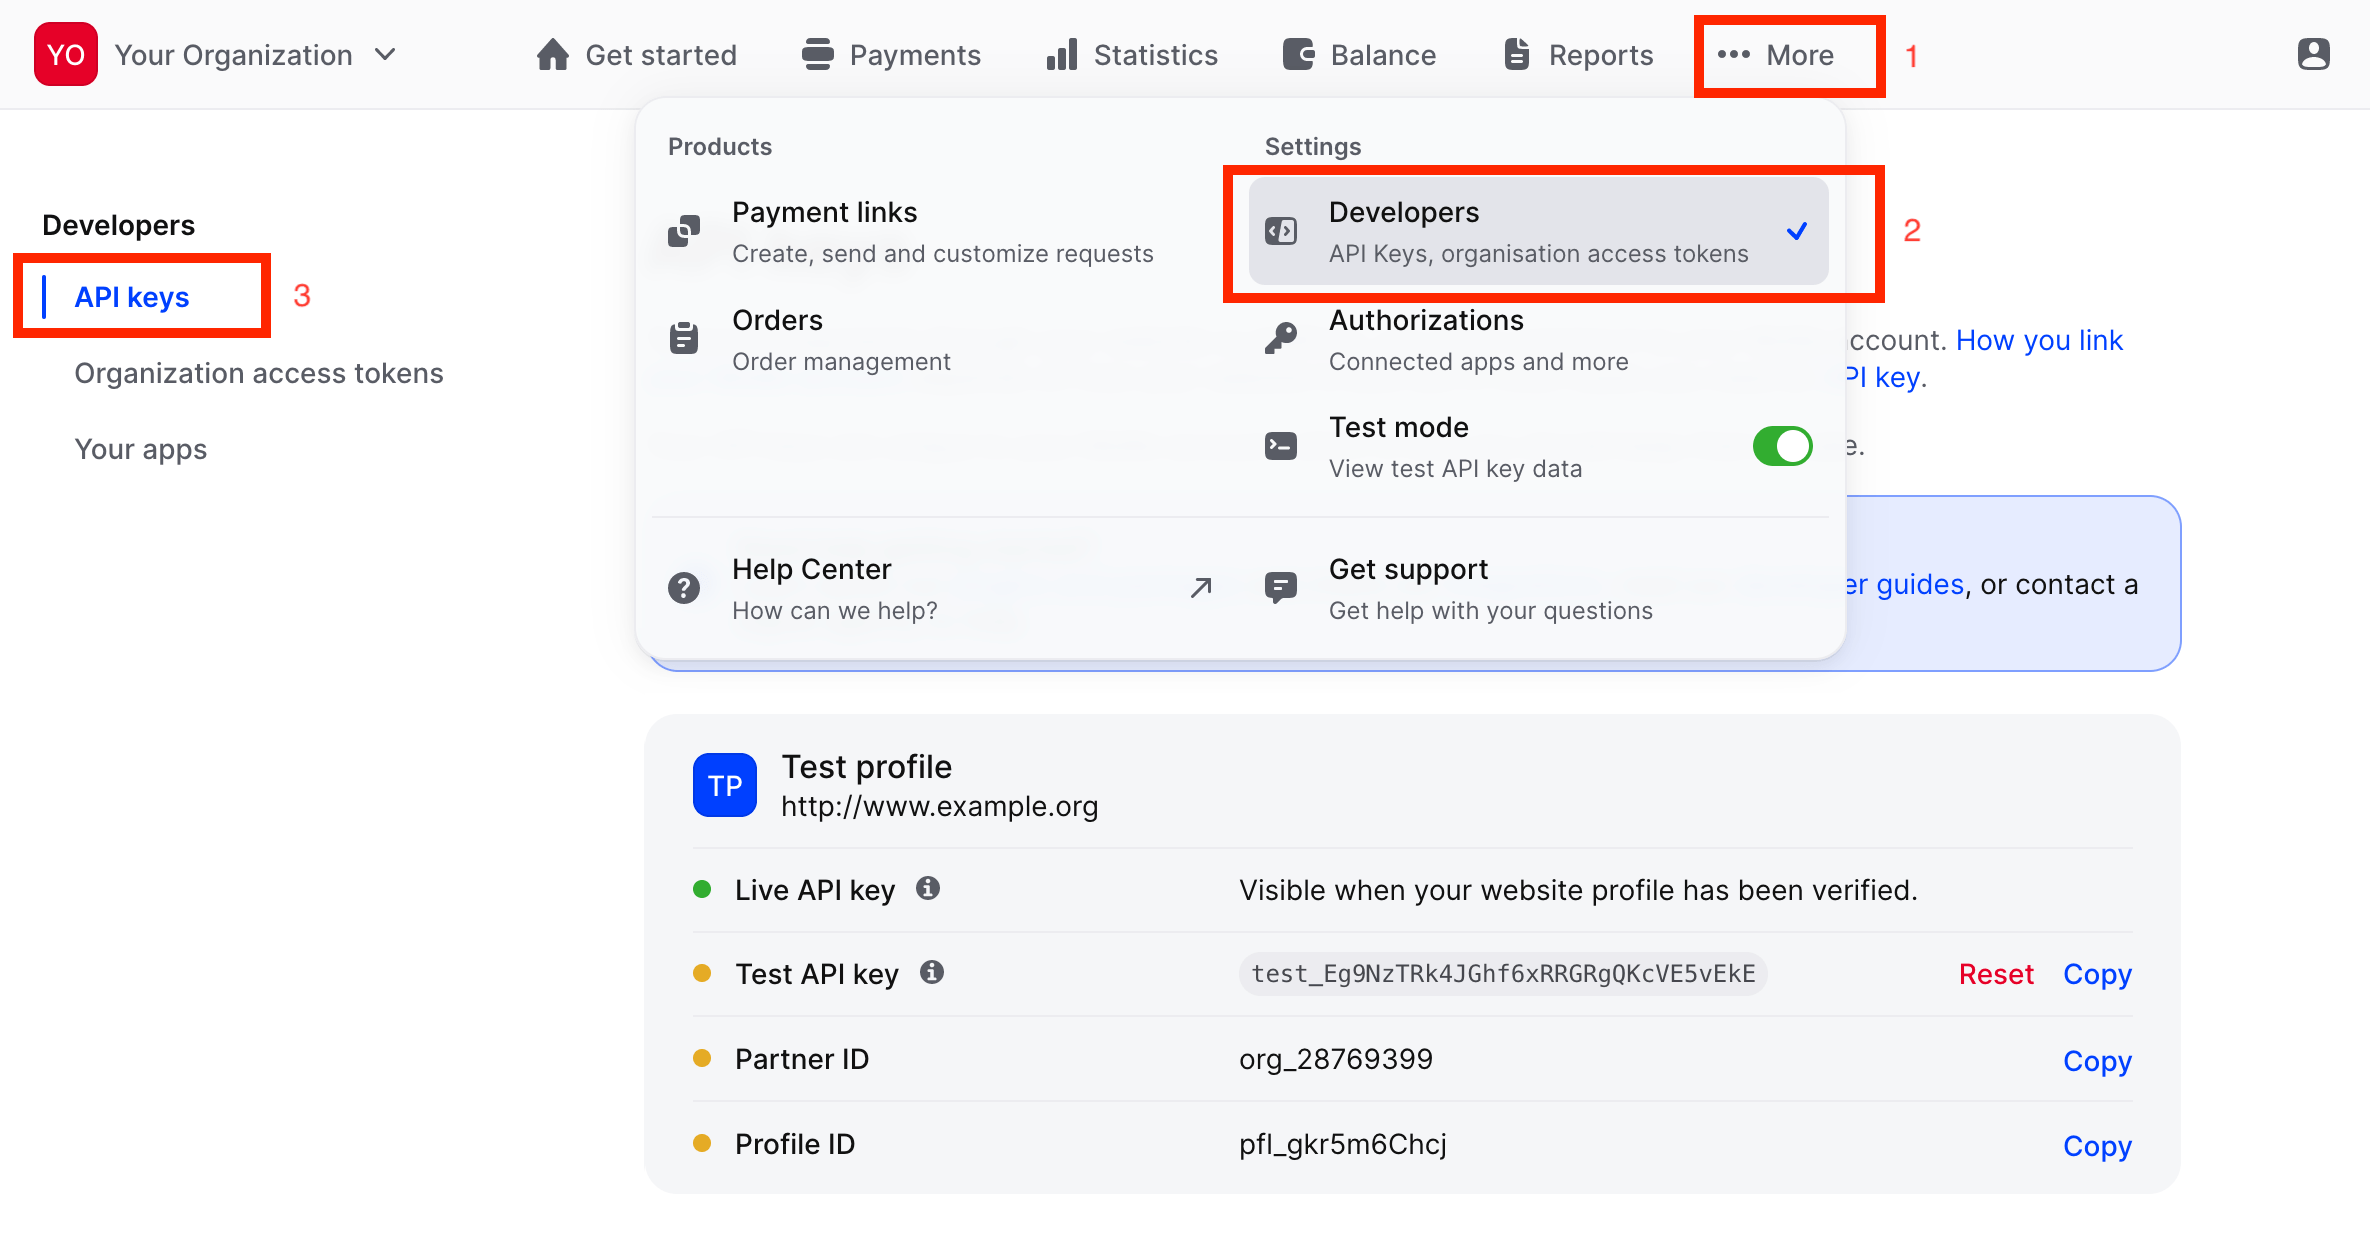Screen dimensions: 2370x1250
Task: Click the Get started home icon
Action: point(552,55)
